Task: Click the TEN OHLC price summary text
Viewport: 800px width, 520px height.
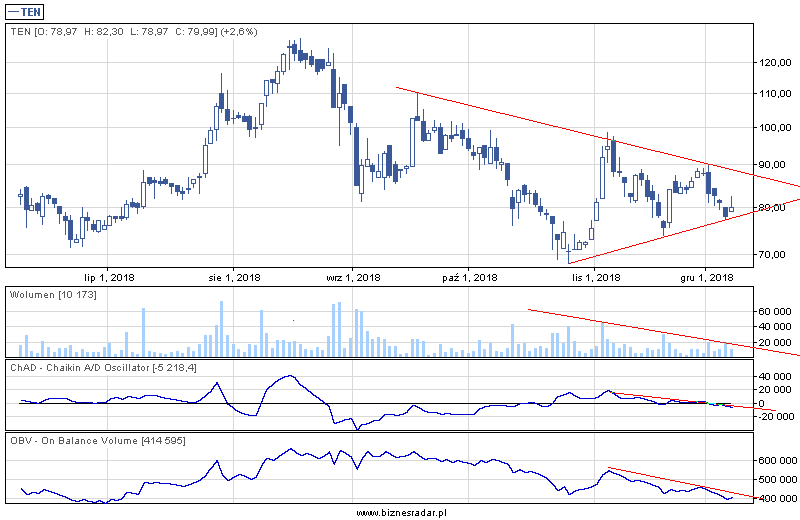Action: [x=134, y=32]
